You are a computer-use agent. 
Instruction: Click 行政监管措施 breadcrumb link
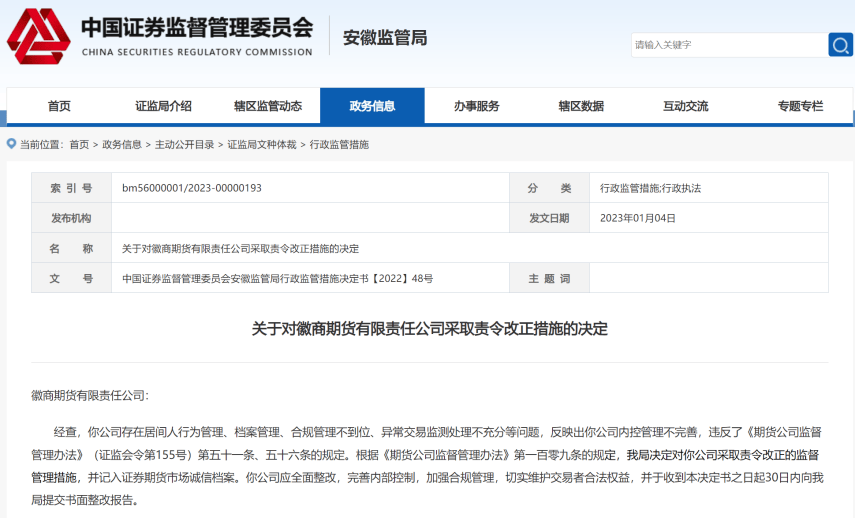pos(339,145)
